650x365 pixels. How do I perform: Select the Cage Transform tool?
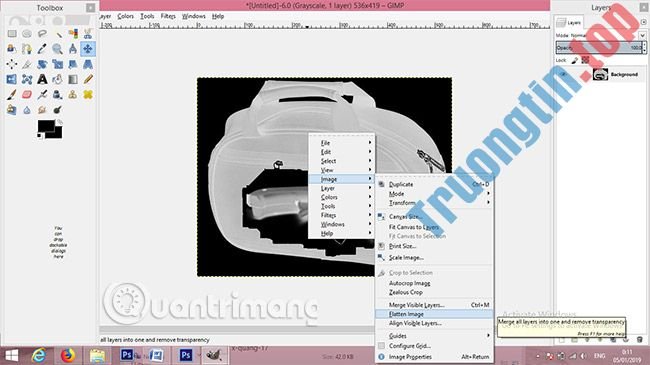coord(27,79)
